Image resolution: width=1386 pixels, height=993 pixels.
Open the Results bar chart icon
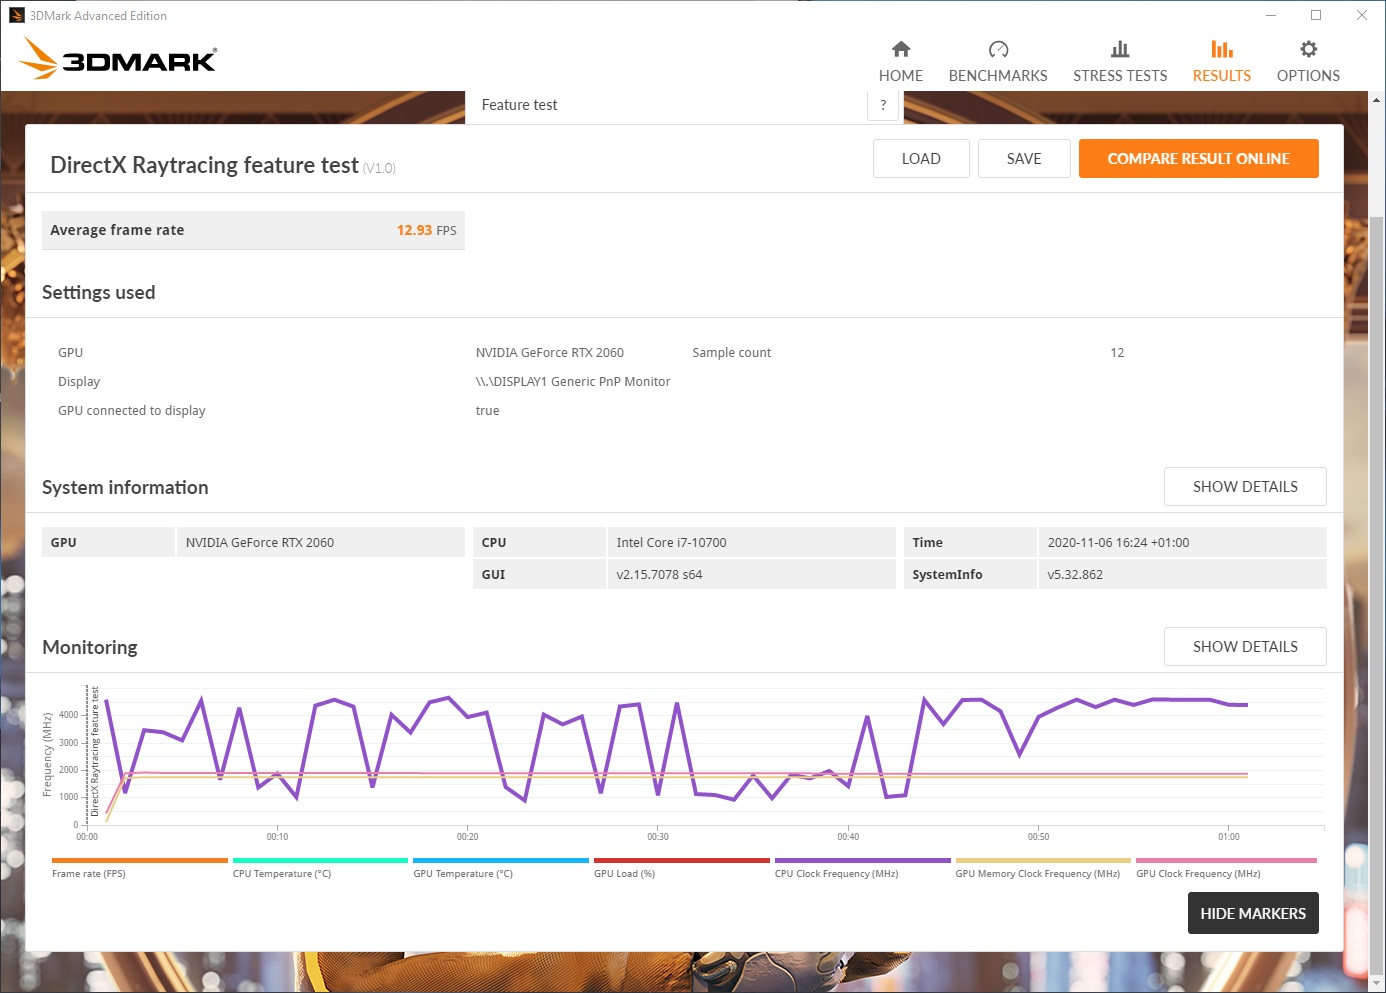click(x=1221, y=49)
